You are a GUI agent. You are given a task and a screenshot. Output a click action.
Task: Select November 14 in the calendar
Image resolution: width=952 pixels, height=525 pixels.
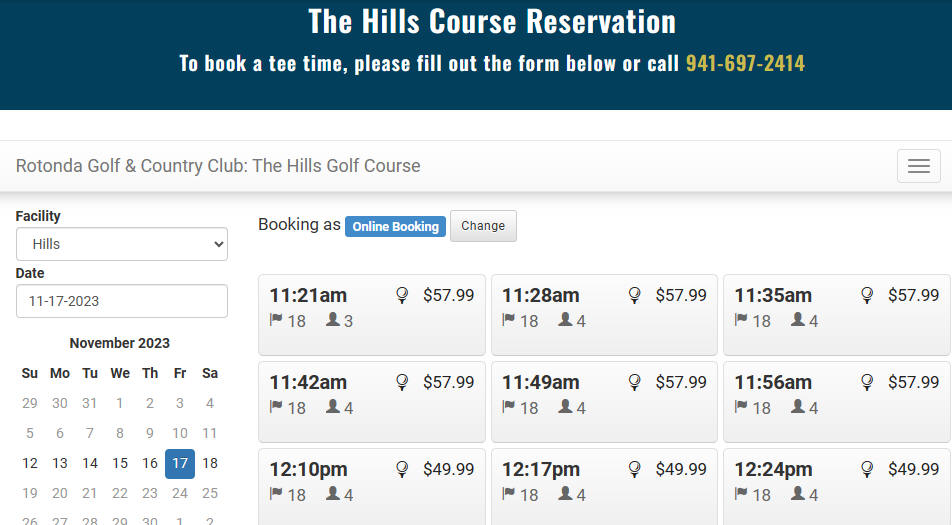pyautogui.click(x=90, y=463)
